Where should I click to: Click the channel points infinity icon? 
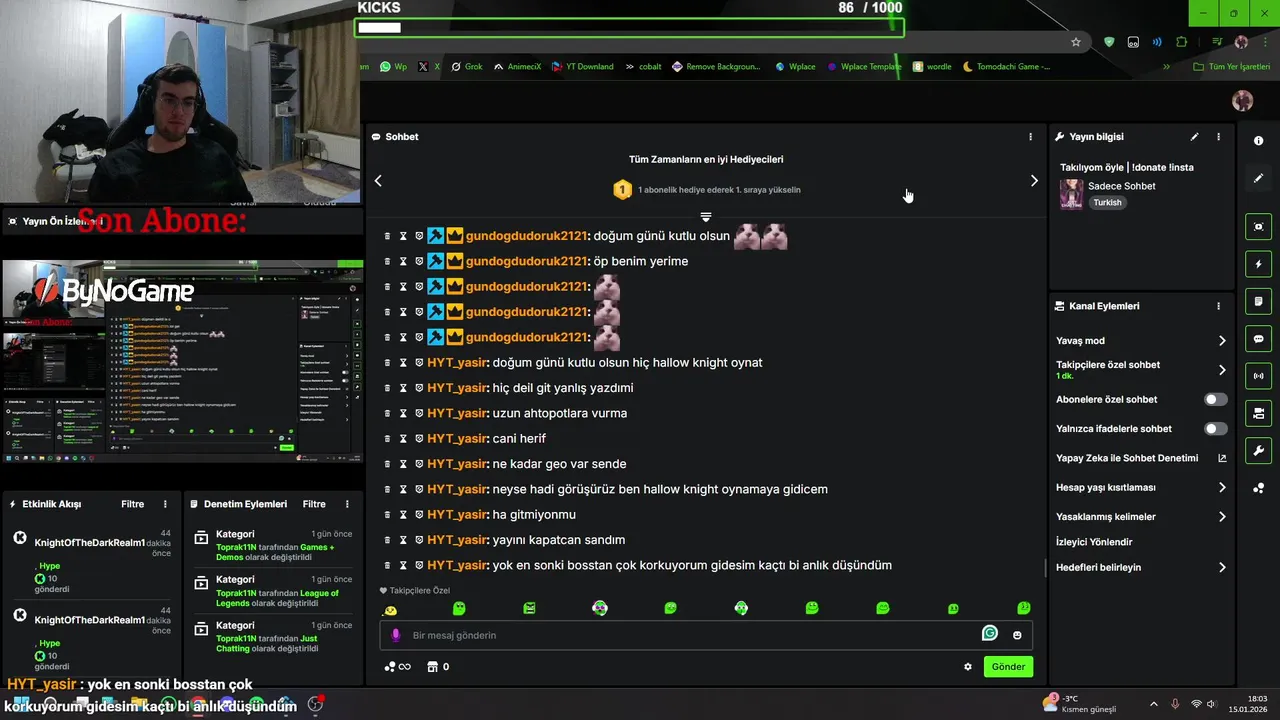397,667
